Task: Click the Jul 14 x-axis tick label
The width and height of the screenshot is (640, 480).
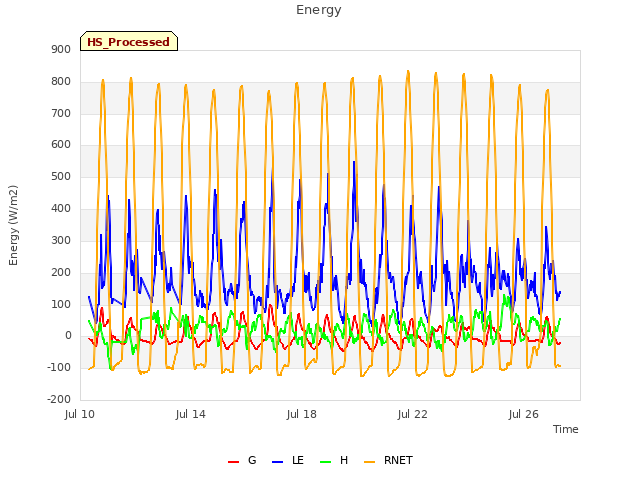Action: pos(191,414)
